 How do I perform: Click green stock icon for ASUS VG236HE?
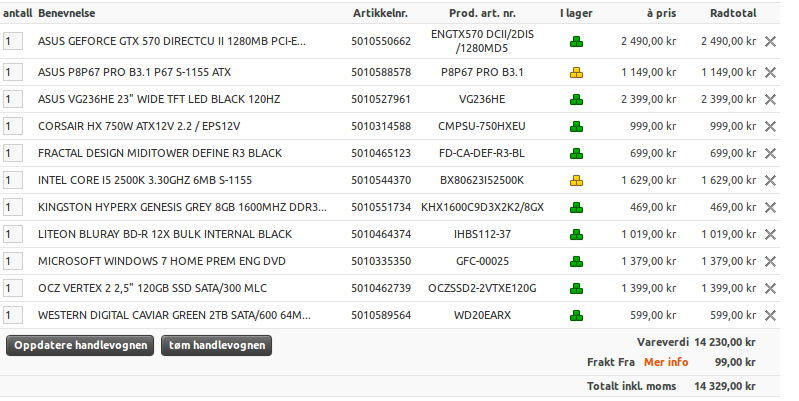576,100
